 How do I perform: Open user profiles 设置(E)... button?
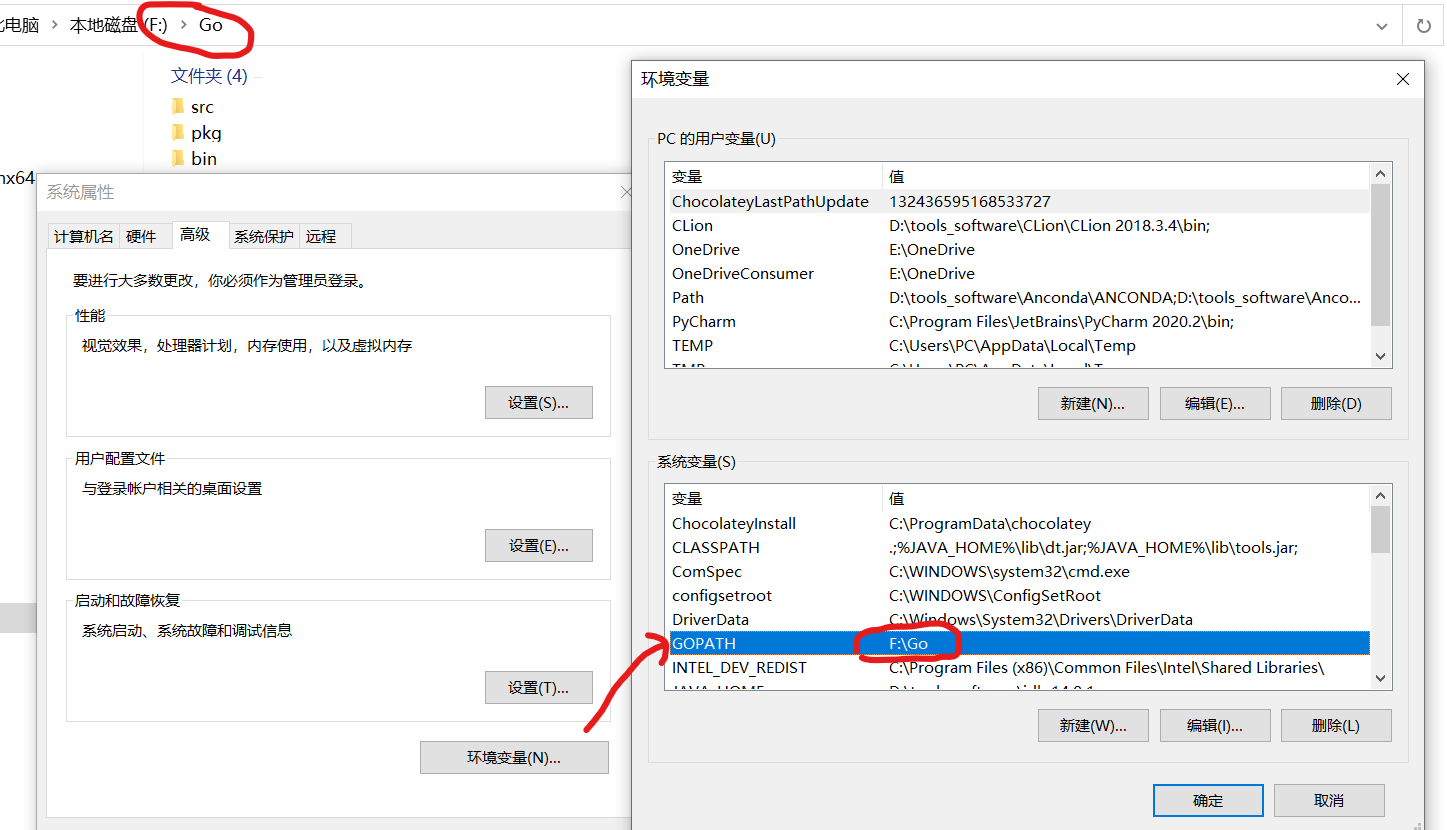pos(538,546)
